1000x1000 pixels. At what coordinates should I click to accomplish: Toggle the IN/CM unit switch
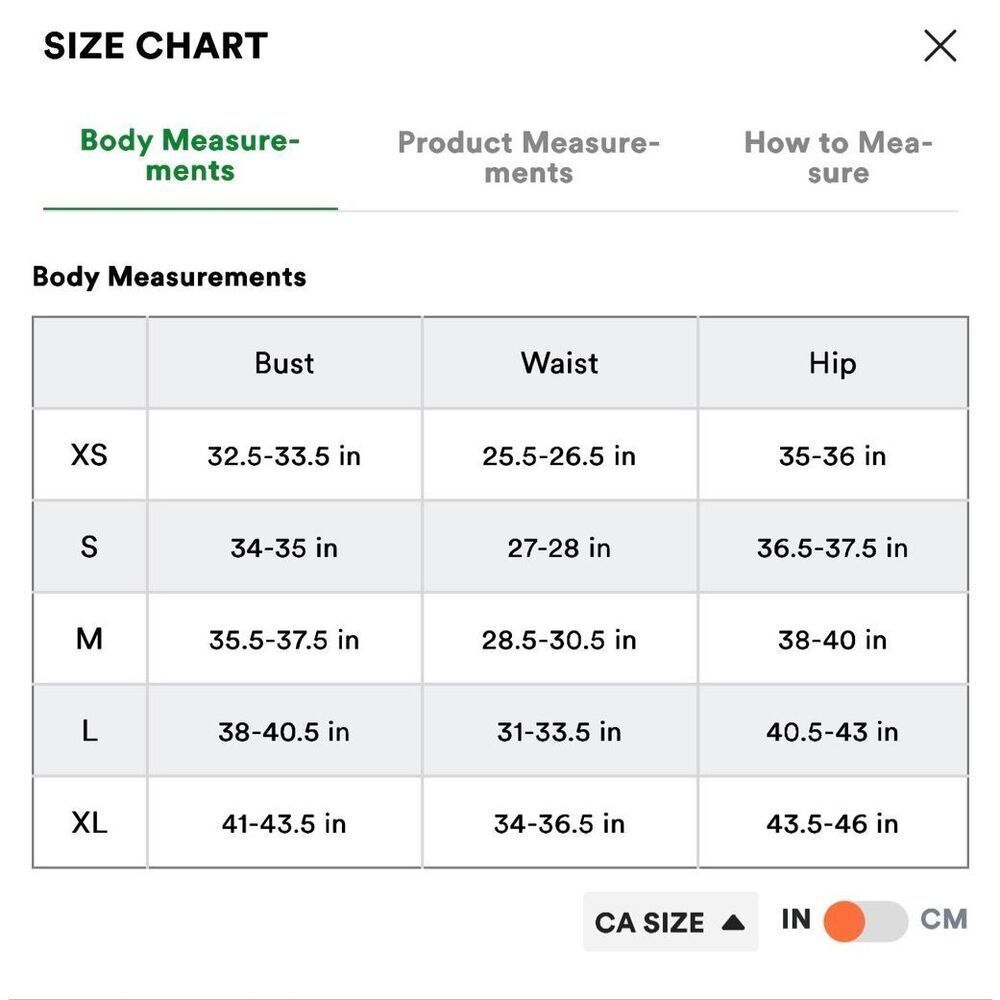pyautogui.click(x=865, y=921)
